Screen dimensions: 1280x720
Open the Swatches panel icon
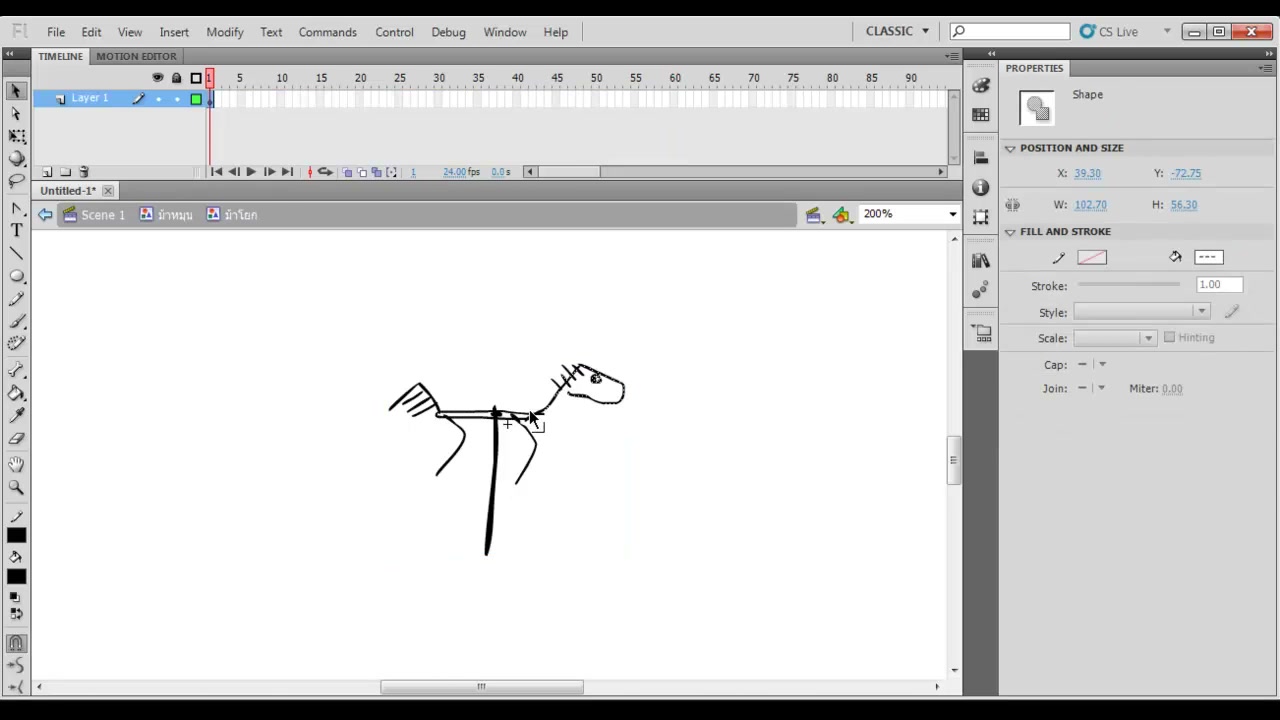pyautogui.click(x=980, y=115)
